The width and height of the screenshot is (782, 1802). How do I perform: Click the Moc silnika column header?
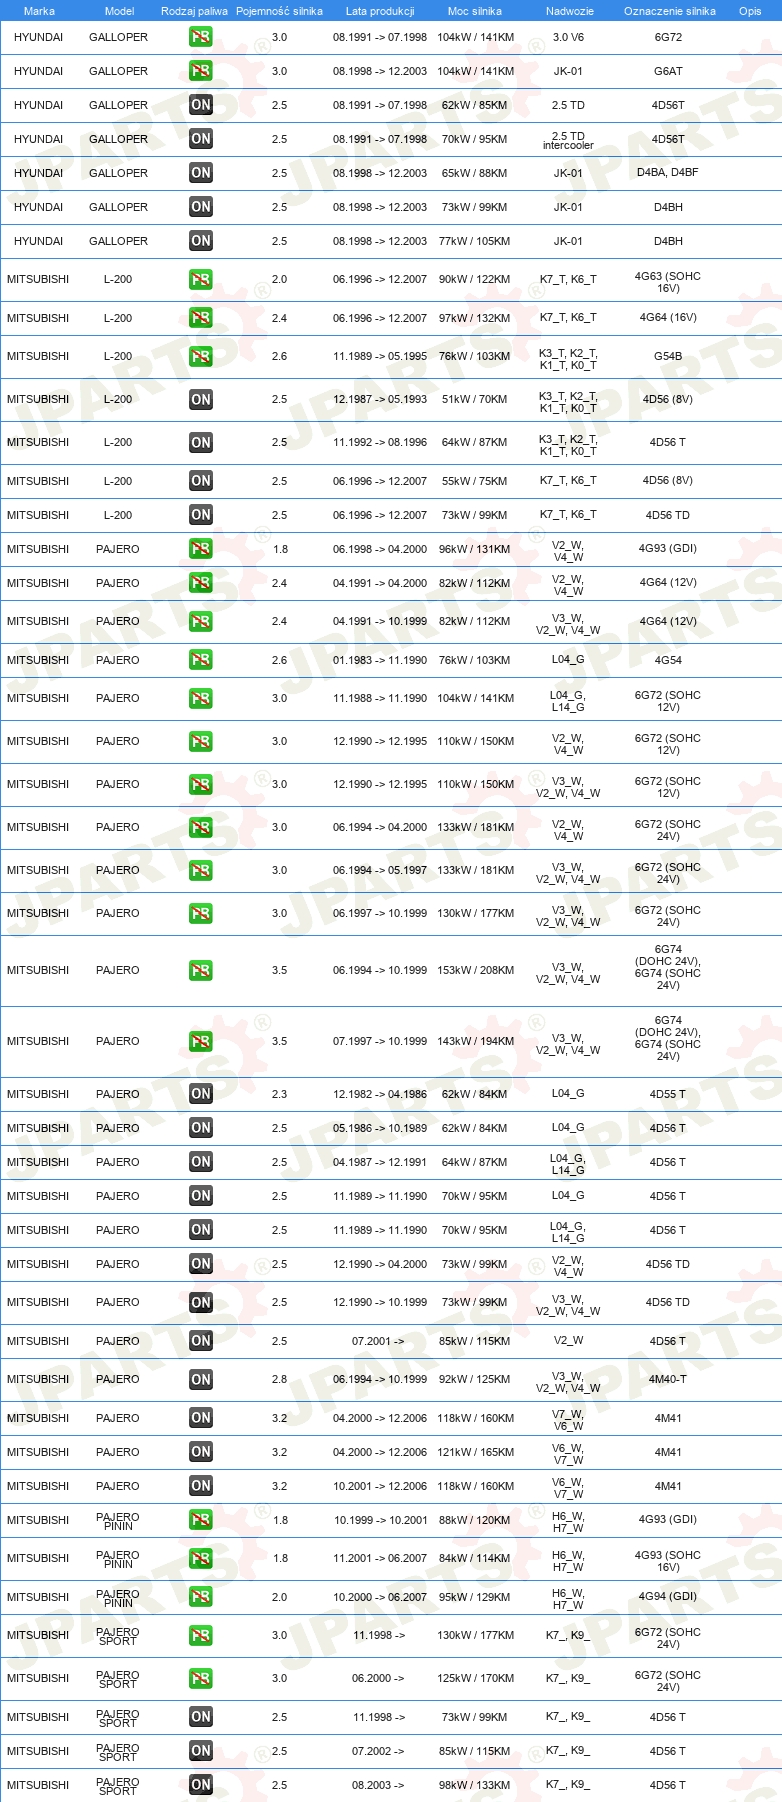[x=475, y=11]
